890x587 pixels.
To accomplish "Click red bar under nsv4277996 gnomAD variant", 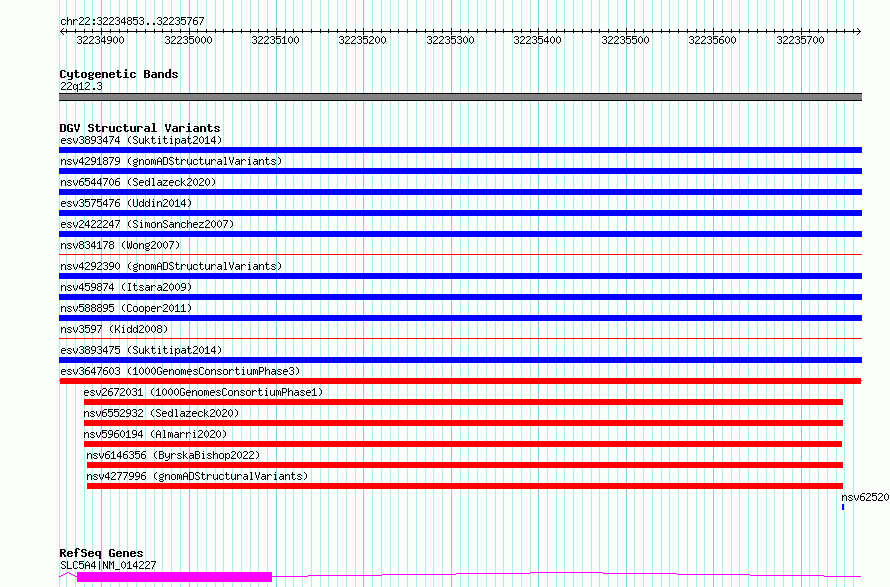I will click(465, 486).
